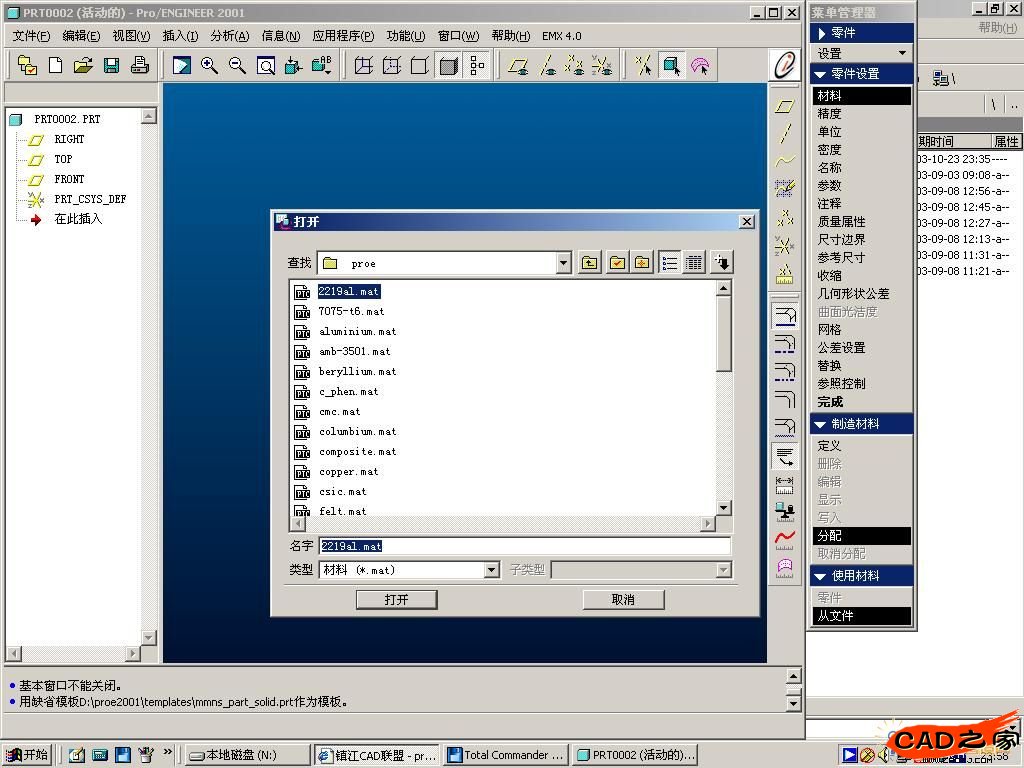
Task: Click the zoom in magnifier icon
Action: point(209,66)
